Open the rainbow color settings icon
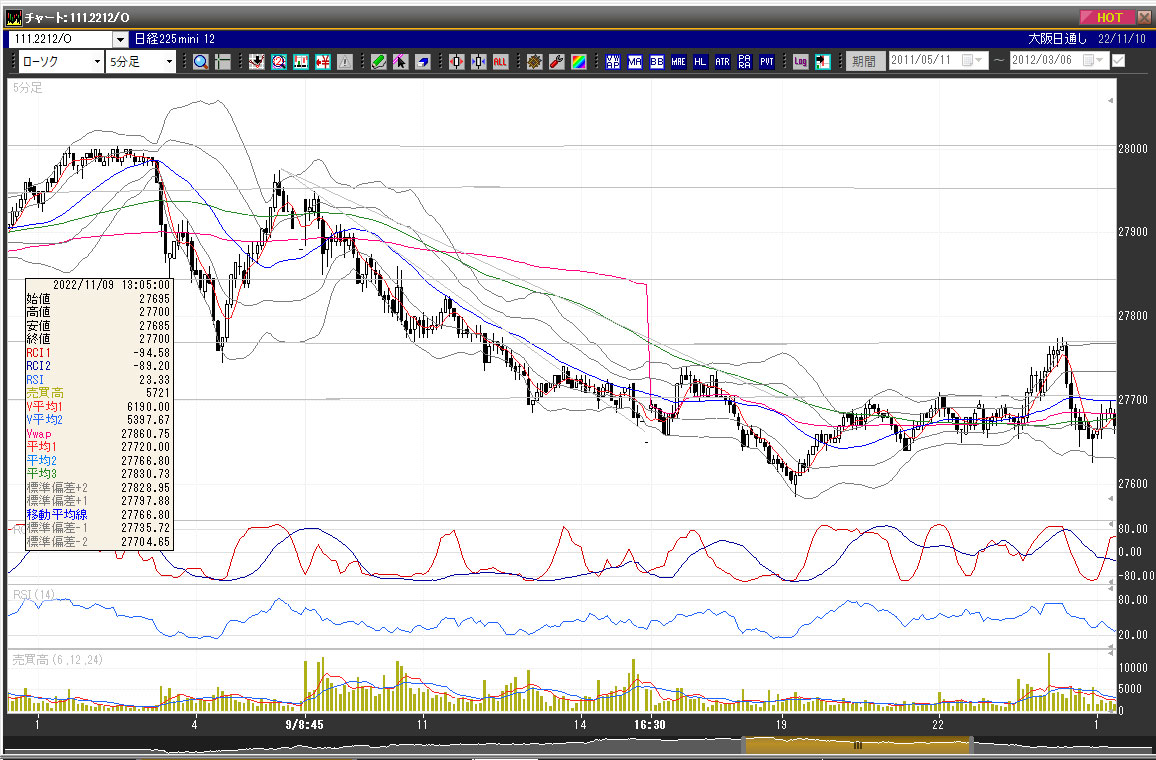This screenshot has height=760, width=1156. pyautogui.click(x=579, y=62)
